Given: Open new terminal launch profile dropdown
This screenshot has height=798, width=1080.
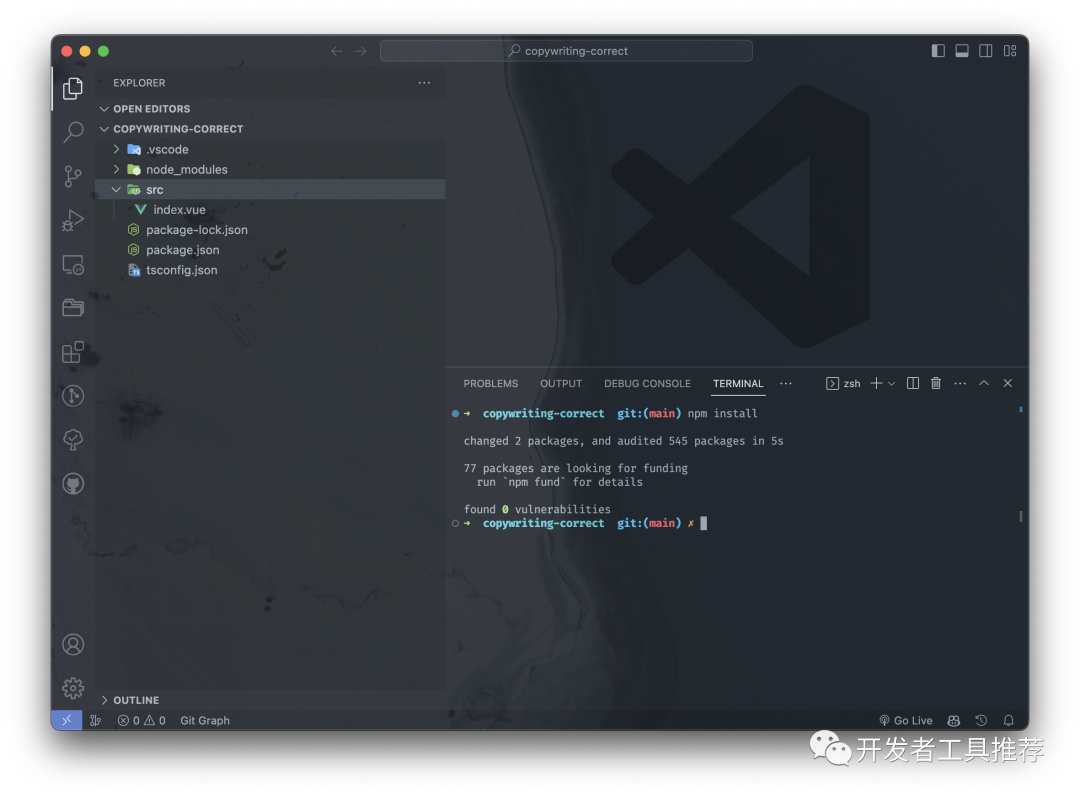Looking at the screenshot, I should [892, 384].
